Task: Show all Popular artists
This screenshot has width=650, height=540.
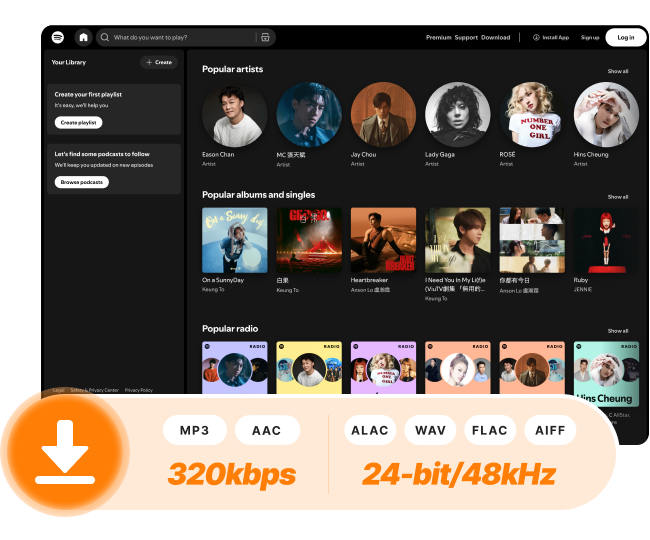Action: click(x=618, y=71)
